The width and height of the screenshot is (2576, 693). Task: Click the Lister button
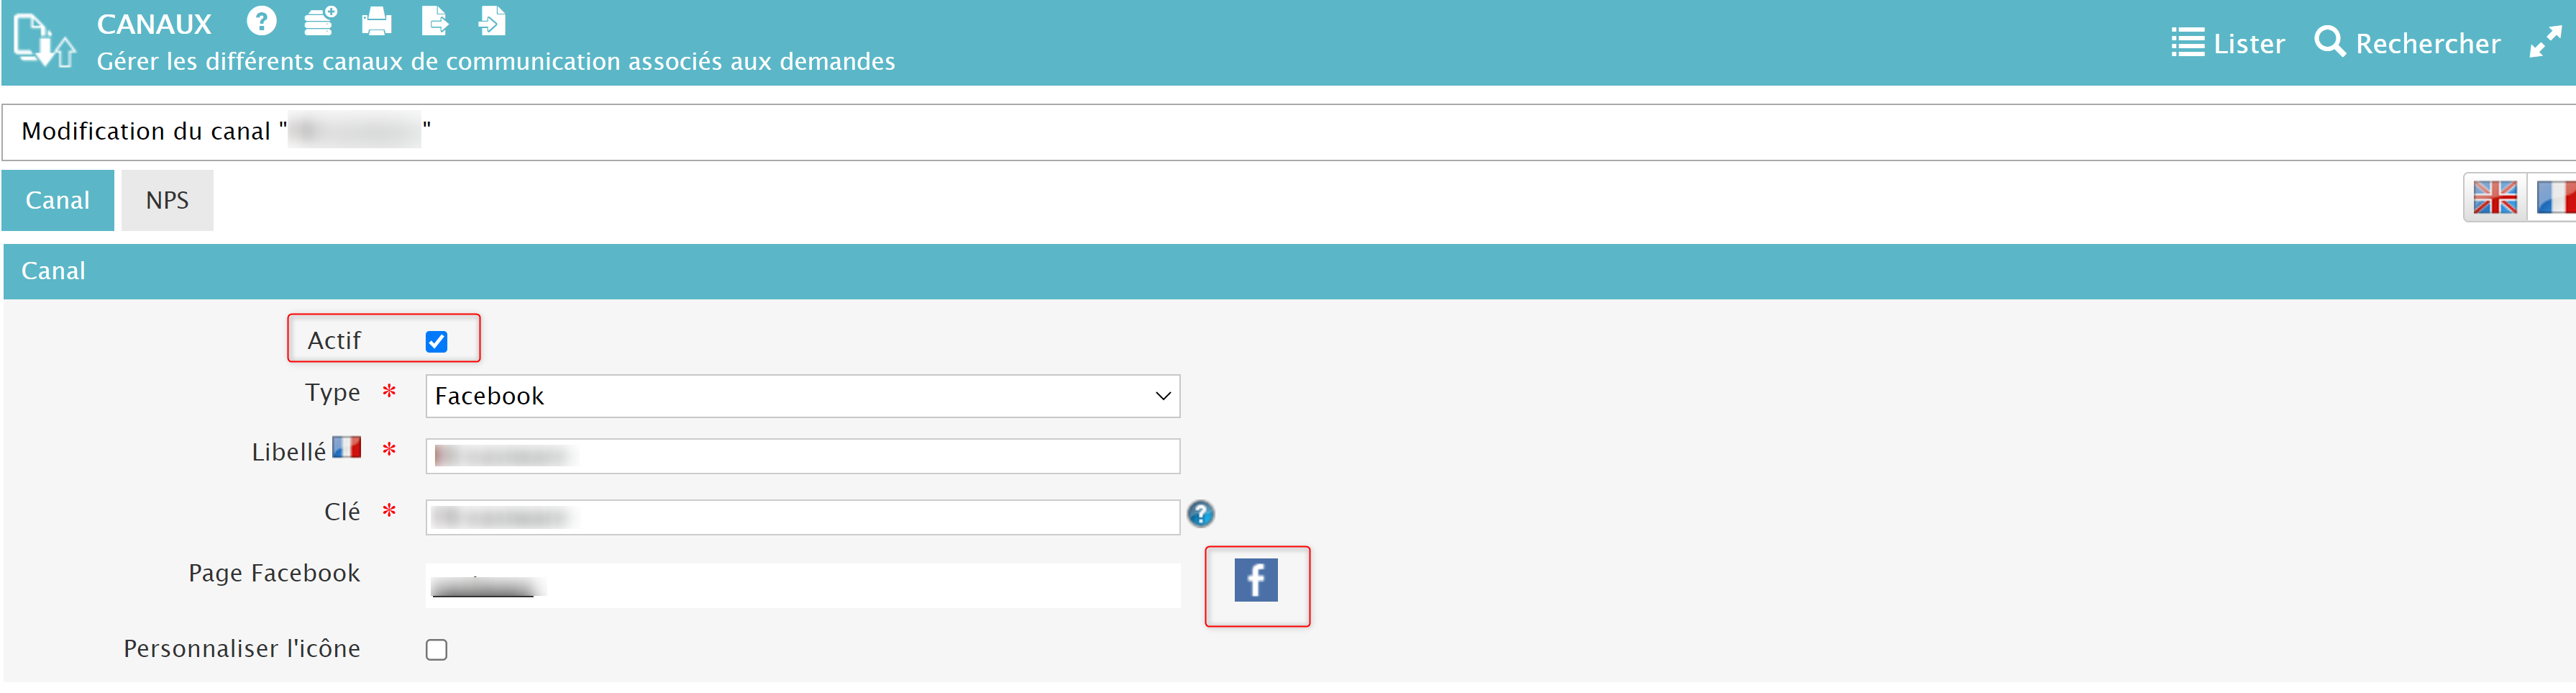point(2227,43)
